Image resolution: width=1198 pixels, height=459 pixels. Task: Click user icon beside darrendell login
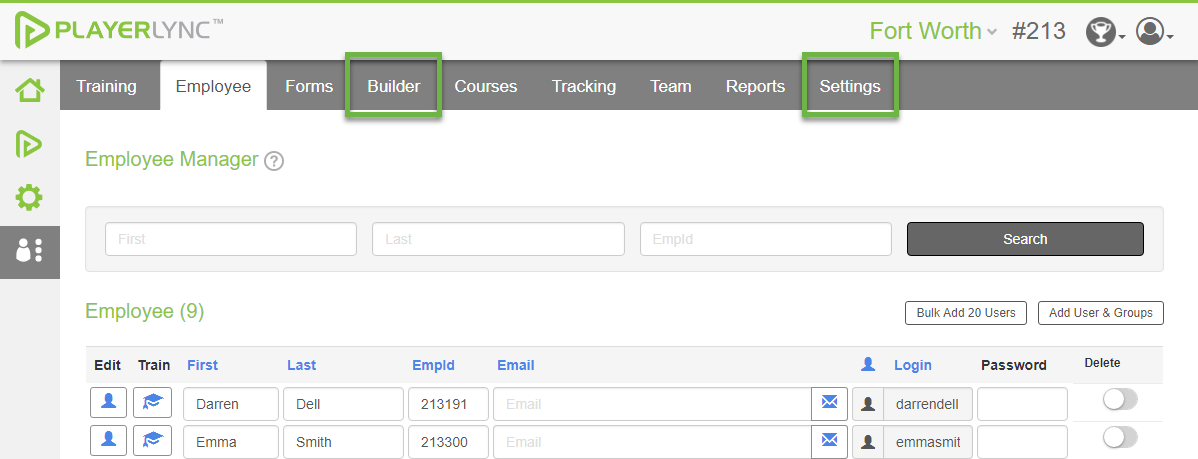[x=867, y=404]
